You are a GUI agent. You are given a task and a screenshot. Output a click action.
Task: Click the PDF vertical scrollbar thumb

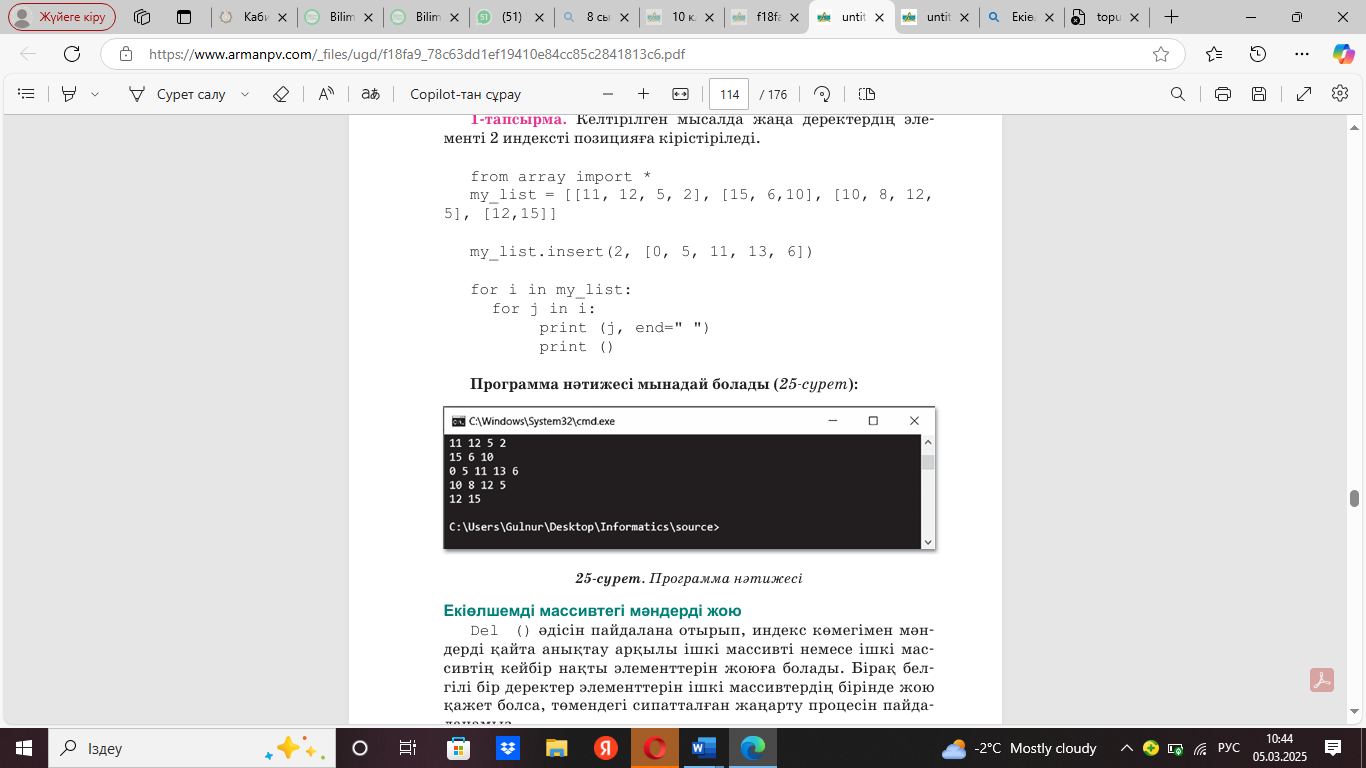pos(1354,498)
